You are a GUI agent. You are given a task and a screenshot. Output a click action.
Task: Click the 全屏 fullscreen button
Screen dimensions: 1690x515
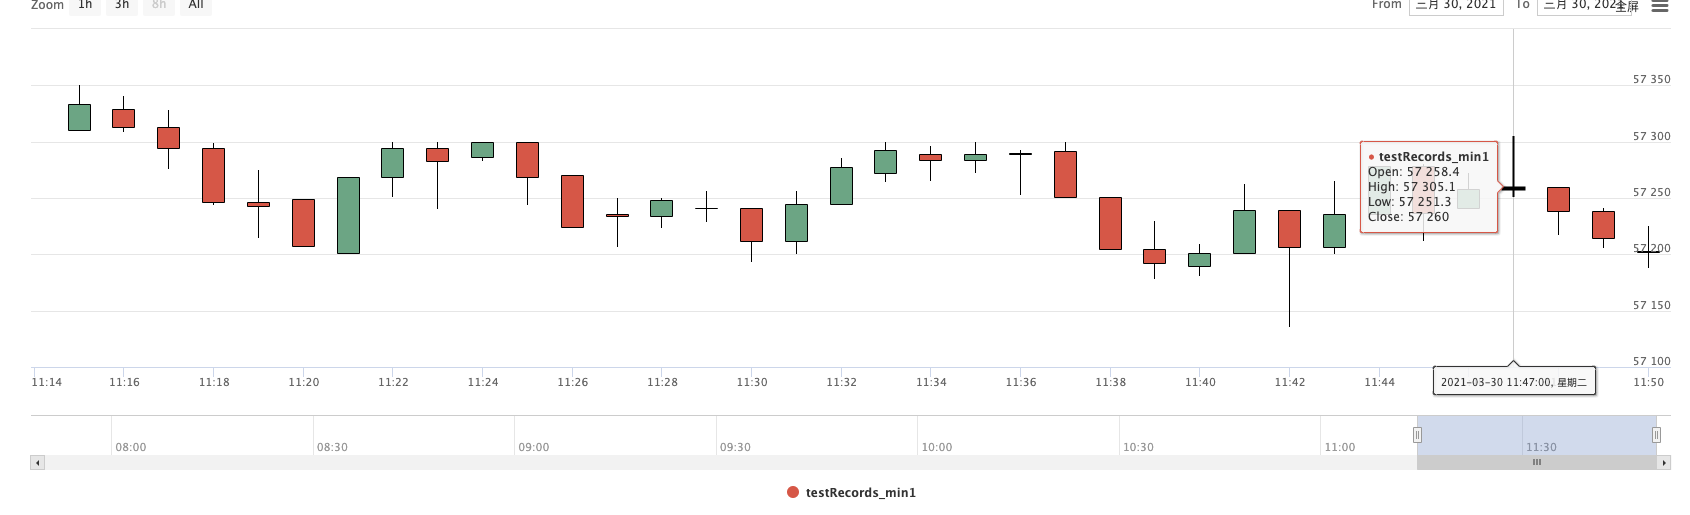(x=1627, y=7)
